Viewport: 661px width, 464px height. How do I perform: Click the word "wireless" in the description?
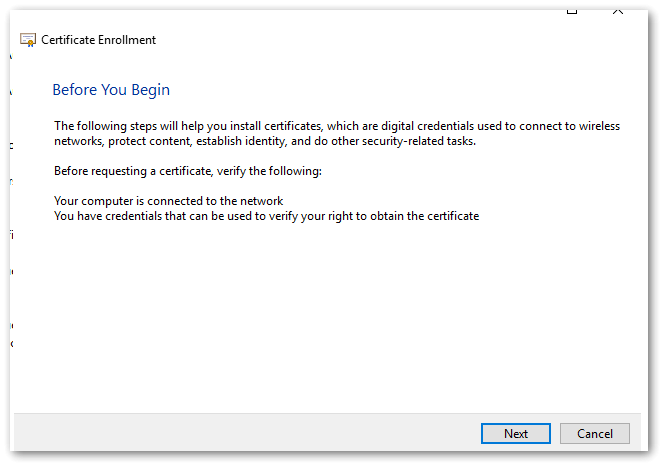click(x=598, y=126)
